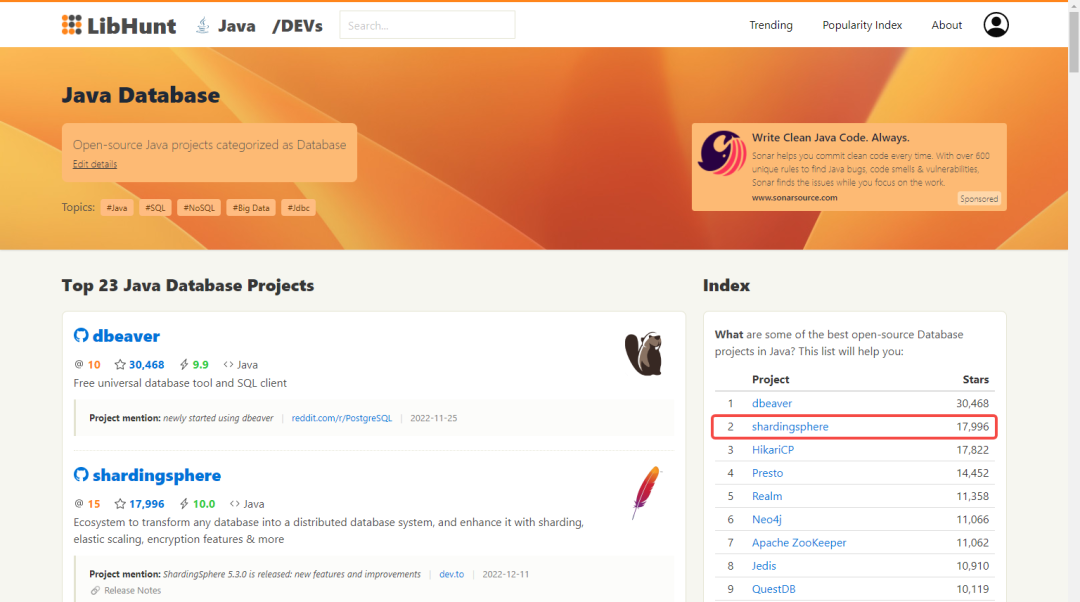The height and width of the screenshot is (602, 1080).
Task: Click Write Clean Java Code ad title
Action: pos(831,137)
